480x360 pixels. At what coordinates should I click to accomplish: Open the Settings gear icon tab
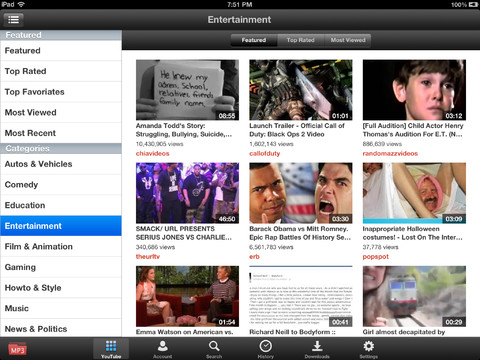pos(368,349)
